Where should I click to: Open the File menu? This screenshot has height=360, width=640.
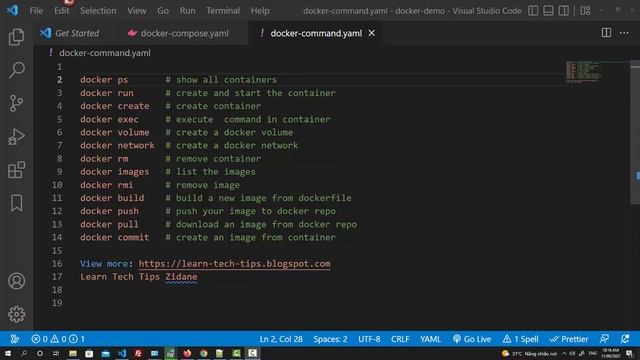36,11
